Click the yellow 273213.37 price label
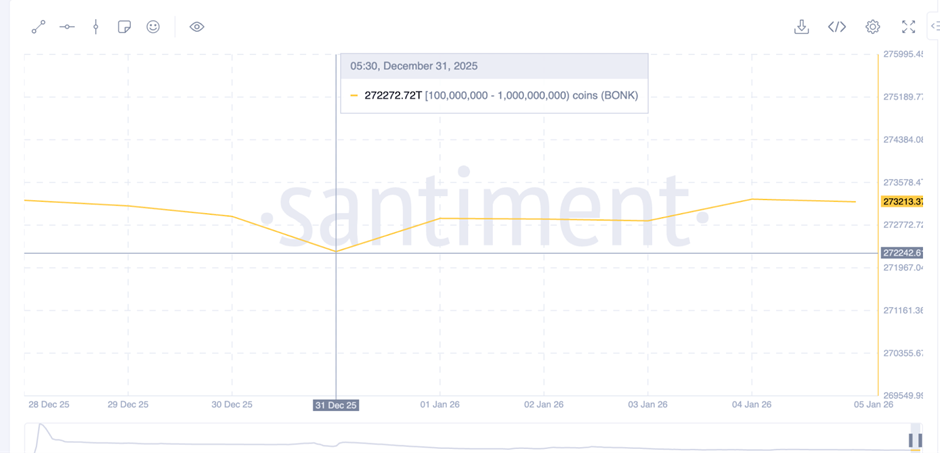The image size is (940, 453). [x=902, y=202]
